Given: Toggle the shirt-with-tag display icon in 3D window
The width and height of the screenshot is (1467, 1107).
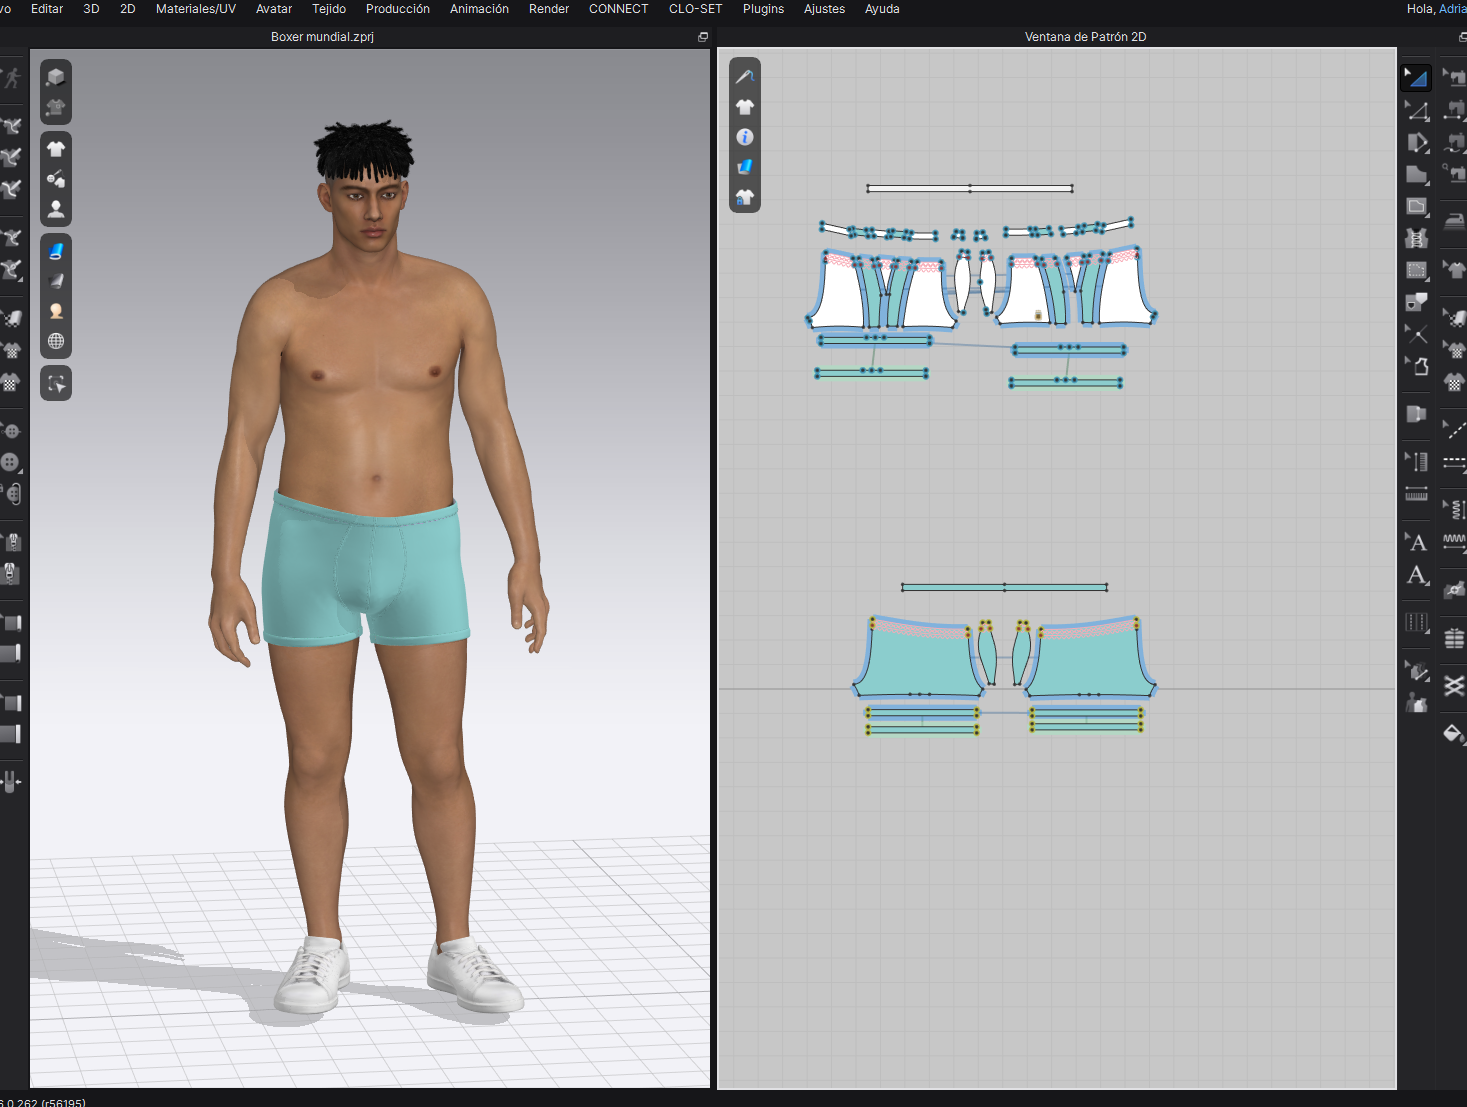Looking at the screenshot, I should (56, 179).
